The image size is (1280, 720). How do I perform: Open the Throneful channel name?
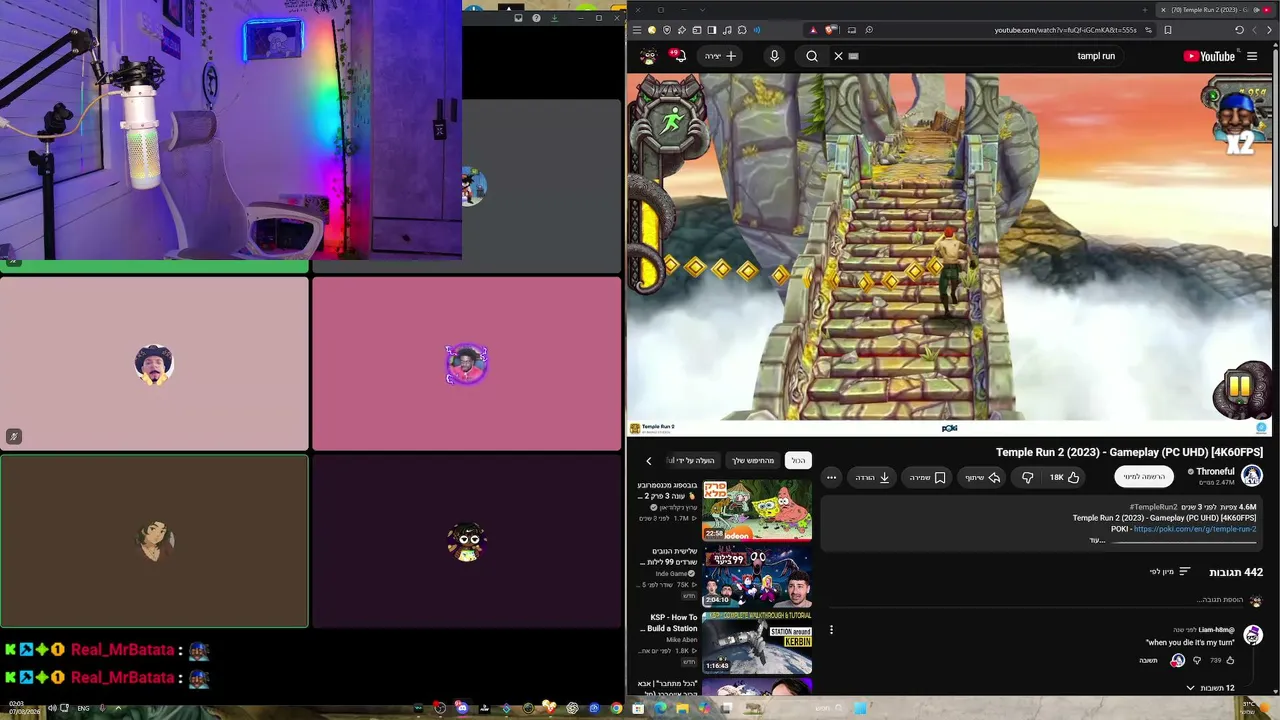1215,471
